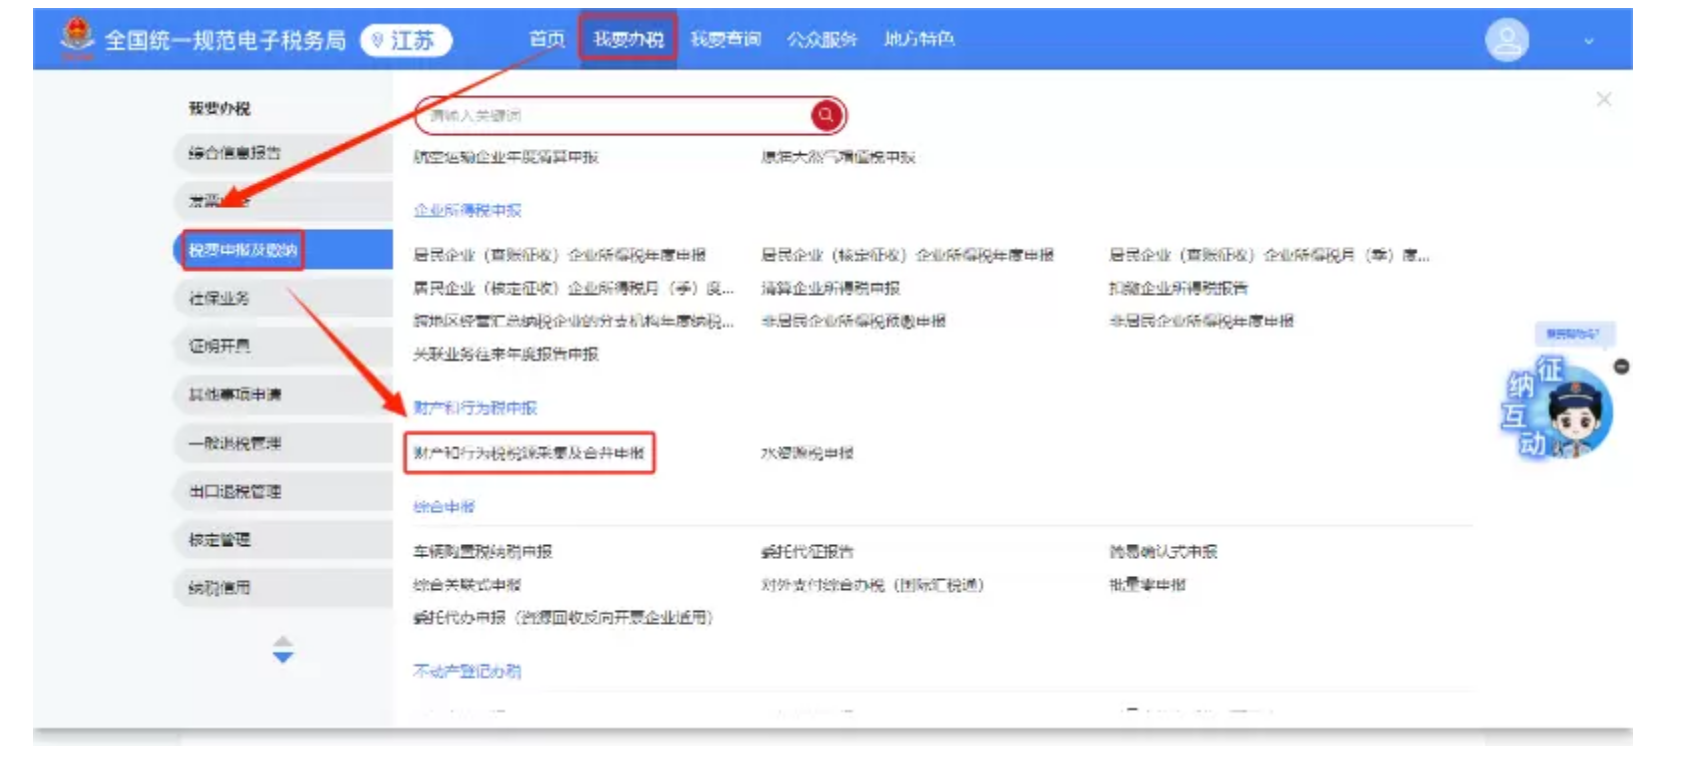Screen dimensions: 1683x758
Task: Open 委托代办申报(资源回收反向开票企业适用)
Action: point(563,618)
